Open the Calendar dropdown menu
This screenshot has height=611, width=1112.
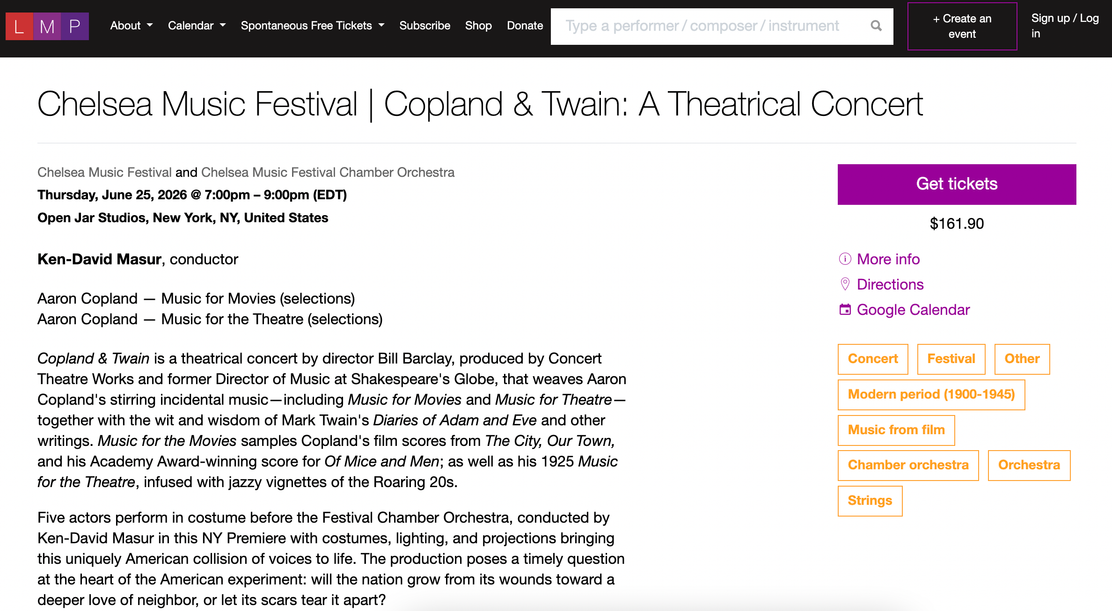pyautogui.click(x=196, y=26)
